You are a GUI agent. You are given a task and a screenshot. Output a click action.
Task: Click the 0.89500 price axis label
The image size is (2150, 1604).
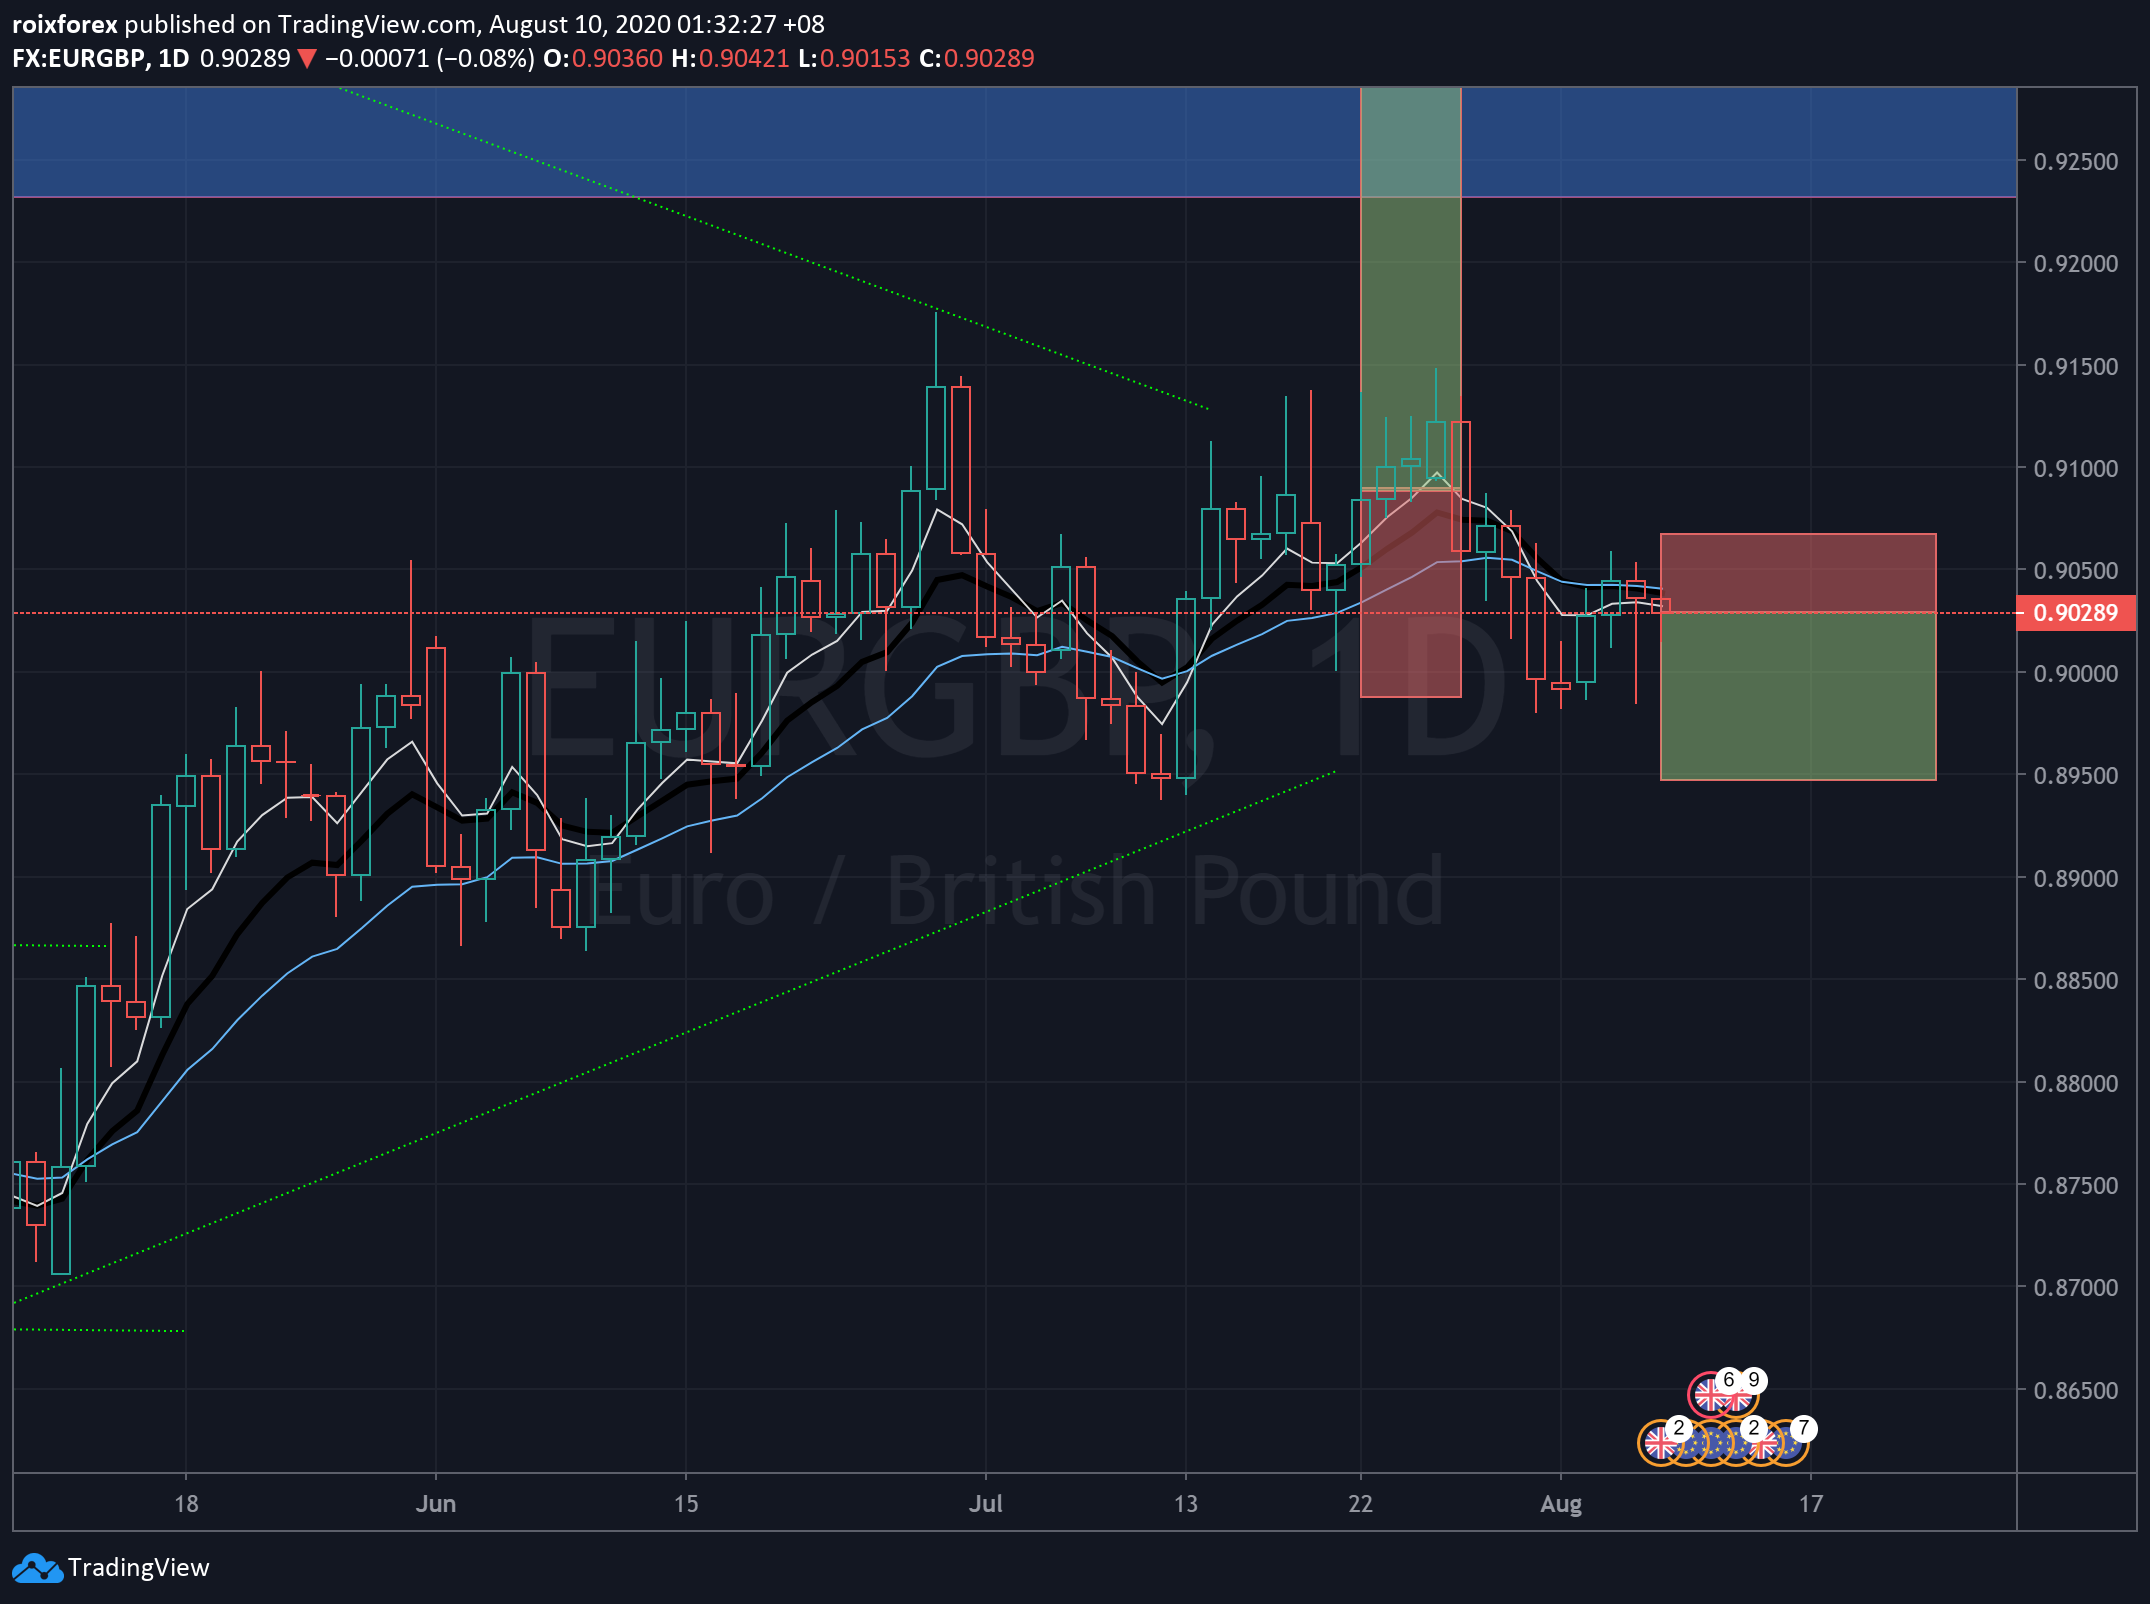[x=2076, y=776]
